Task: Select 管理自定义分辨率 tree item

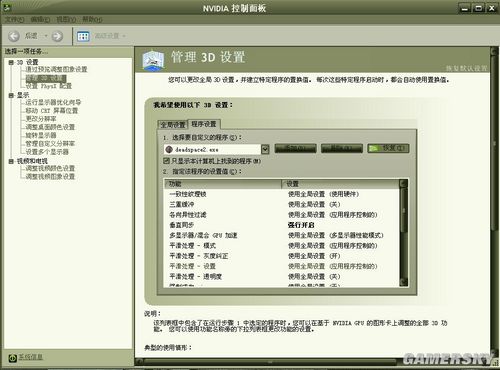Action: (x=50, y=144)
